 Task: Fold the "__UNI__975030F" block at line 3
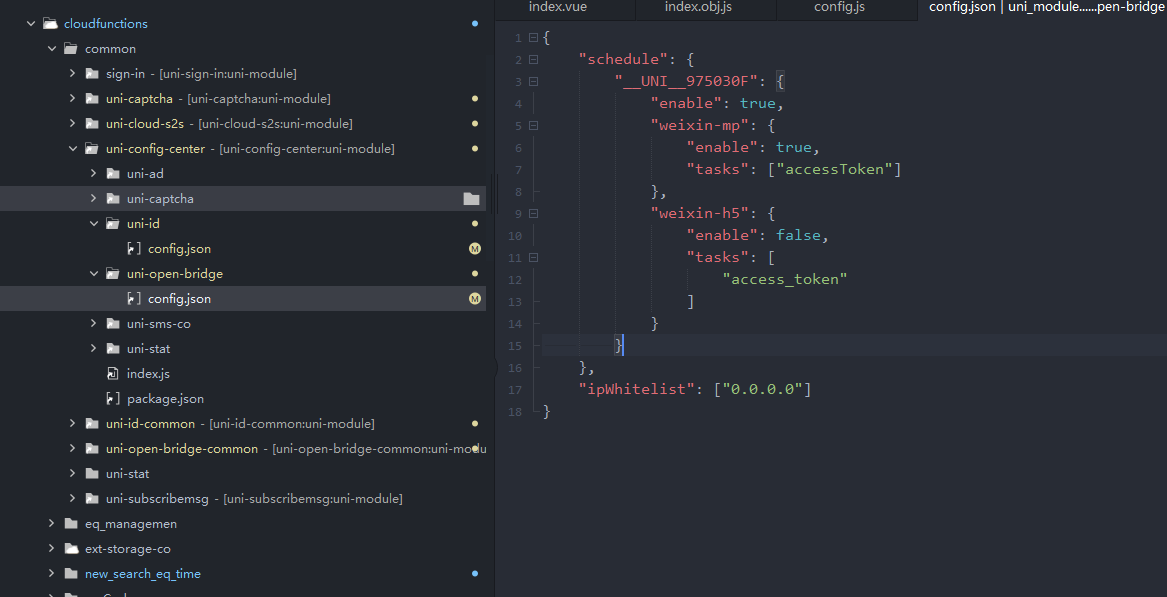point(533,81)
